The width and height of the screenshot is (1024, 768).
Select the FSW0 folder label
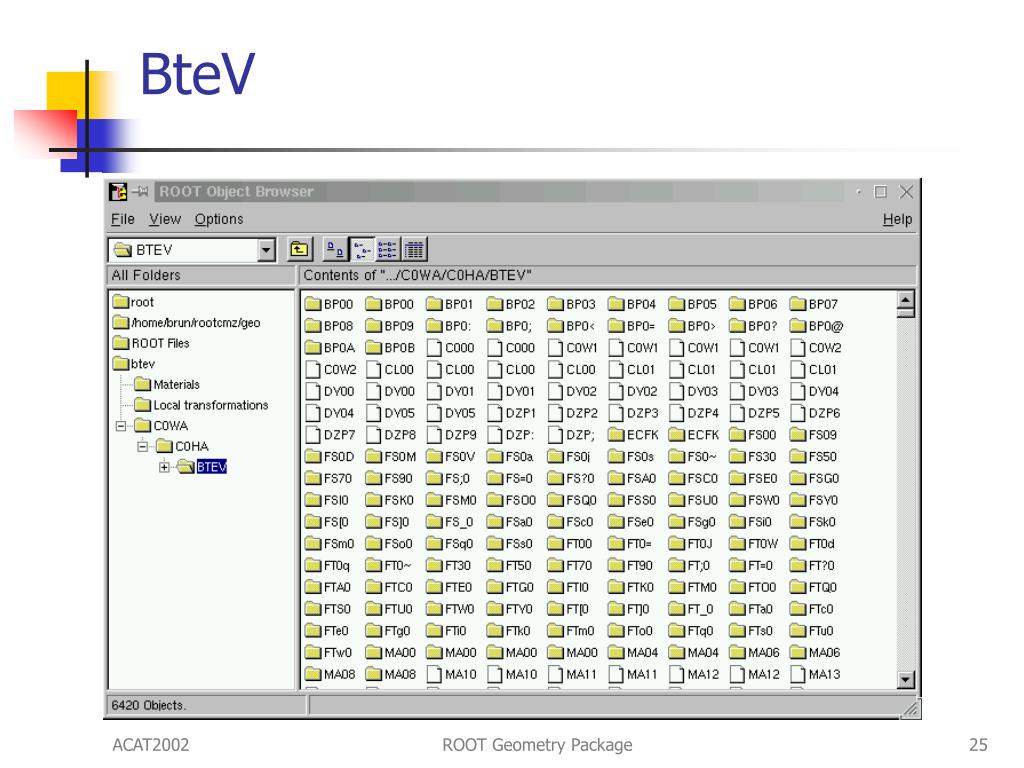[764, 500]
